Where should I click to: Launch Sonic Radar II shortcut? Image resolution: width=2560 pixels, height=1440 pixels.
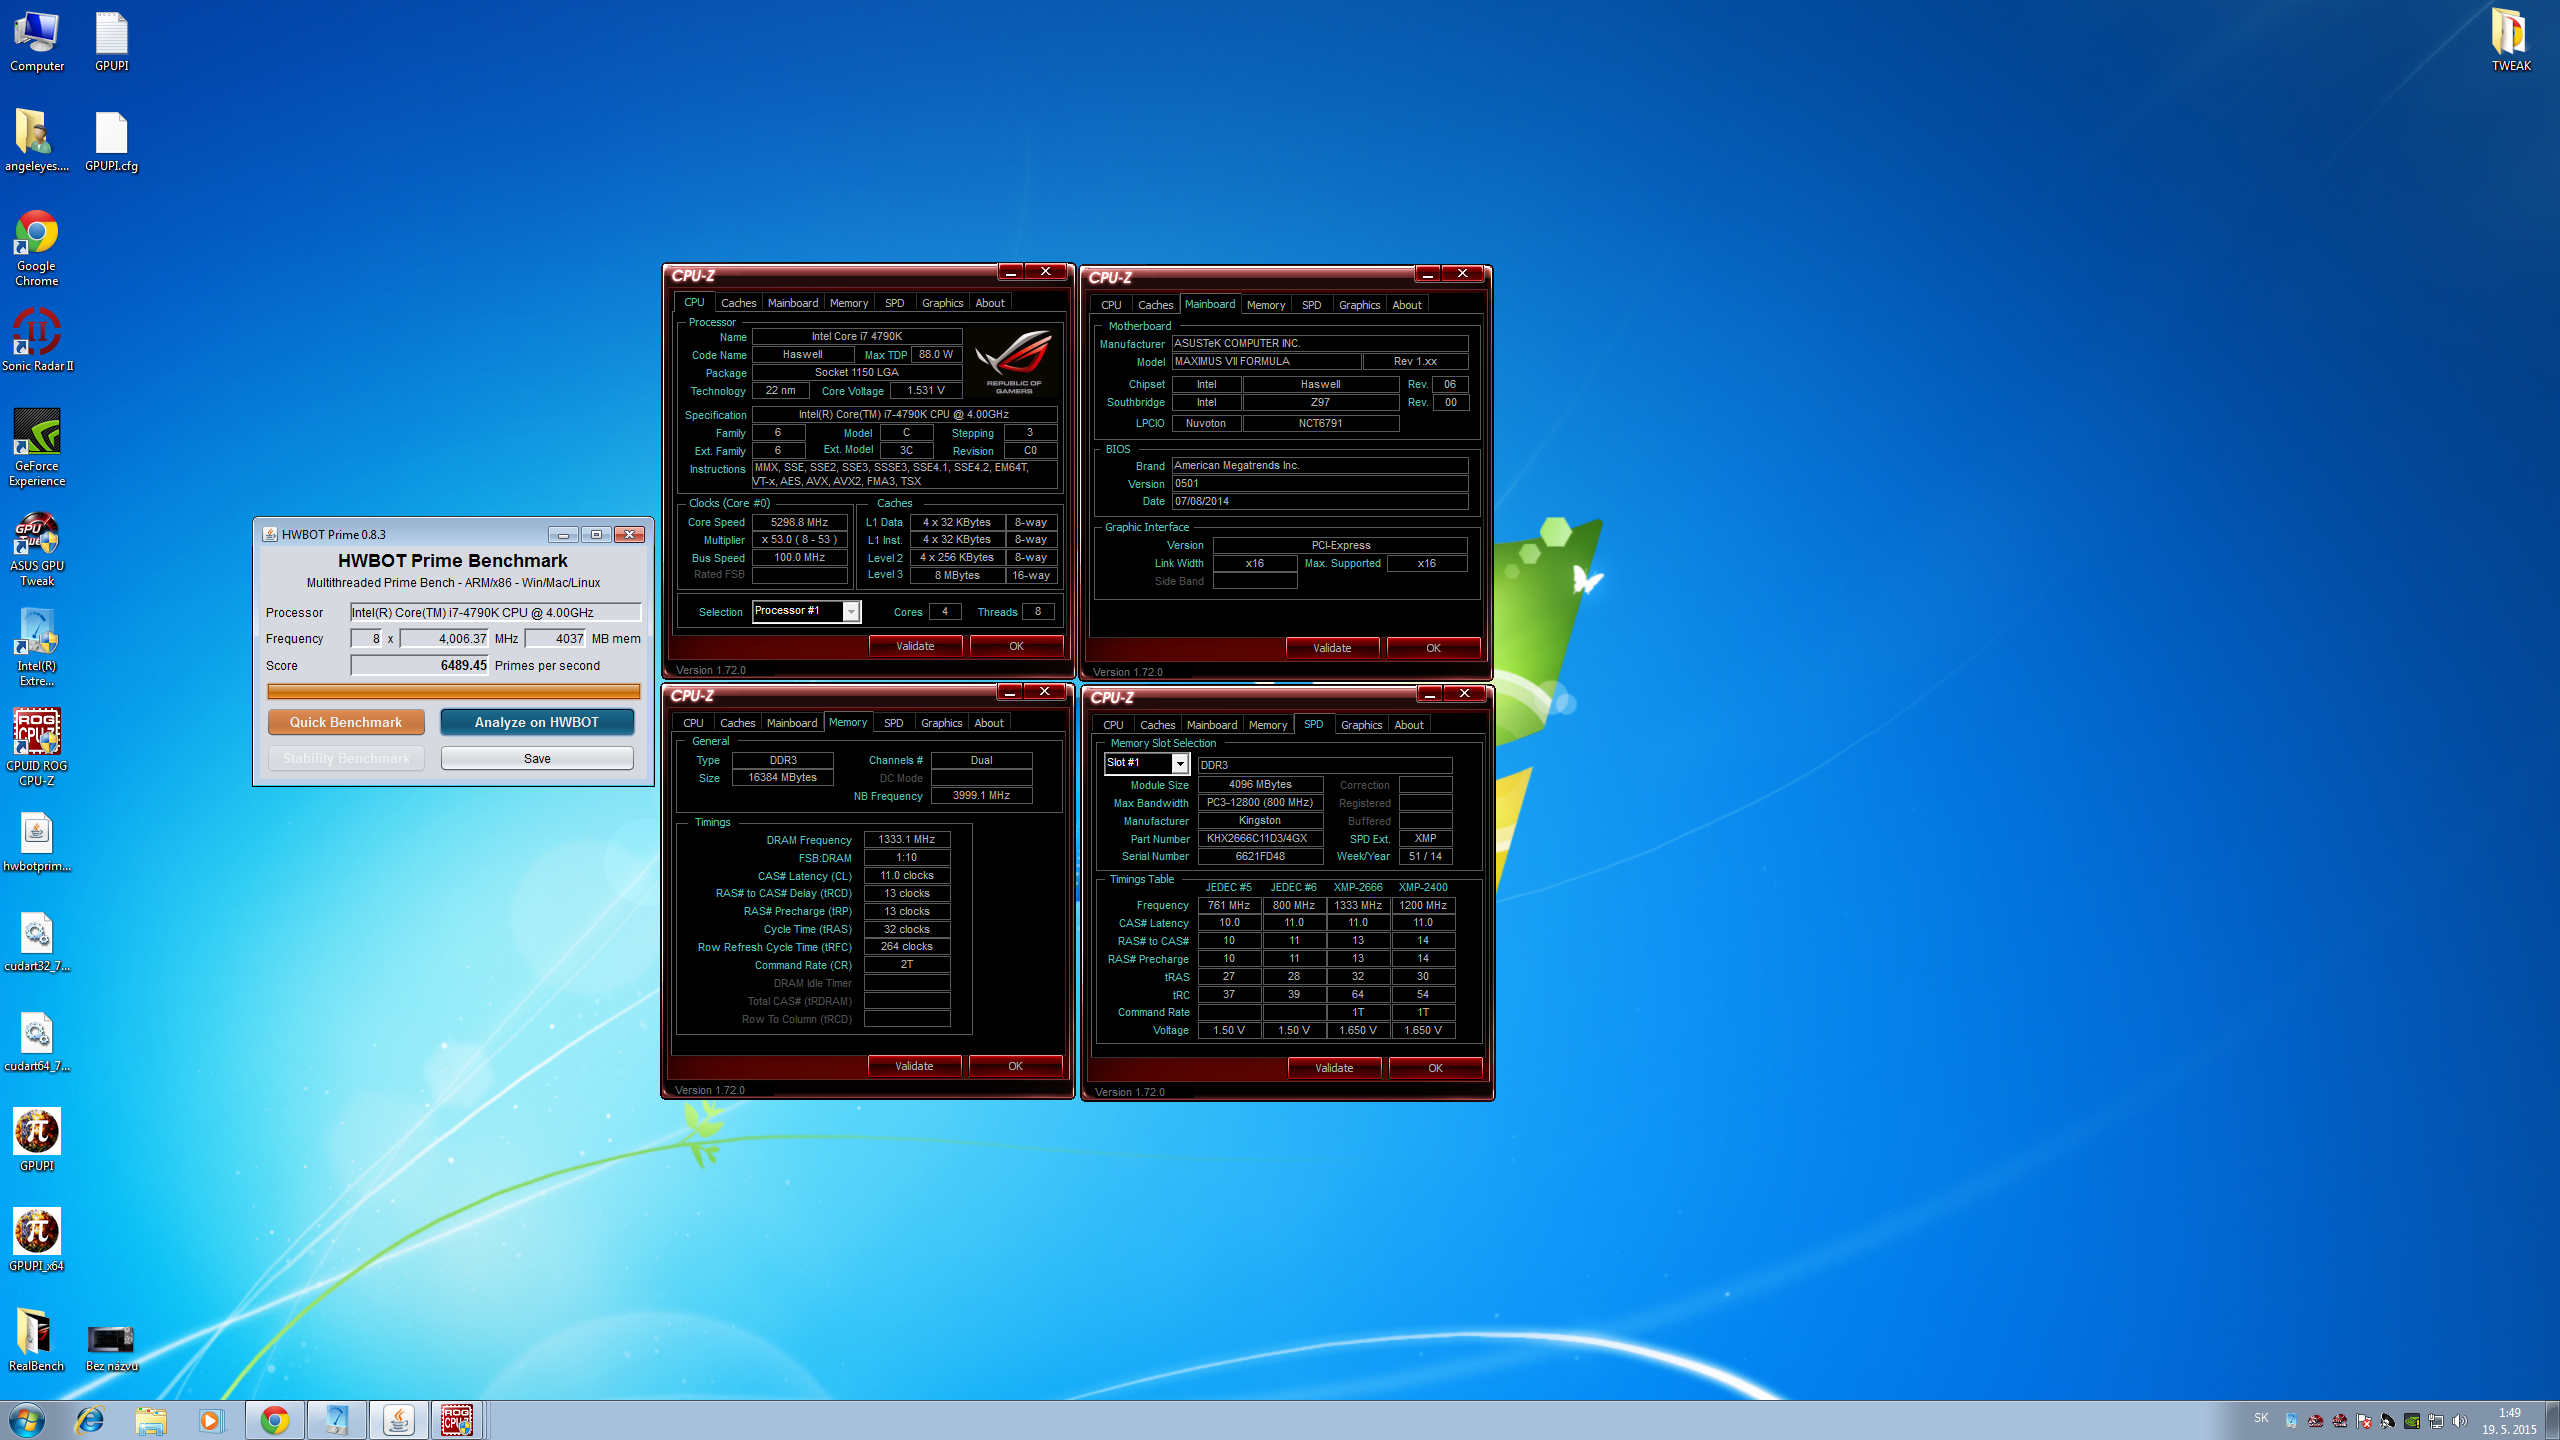point(37,341)
